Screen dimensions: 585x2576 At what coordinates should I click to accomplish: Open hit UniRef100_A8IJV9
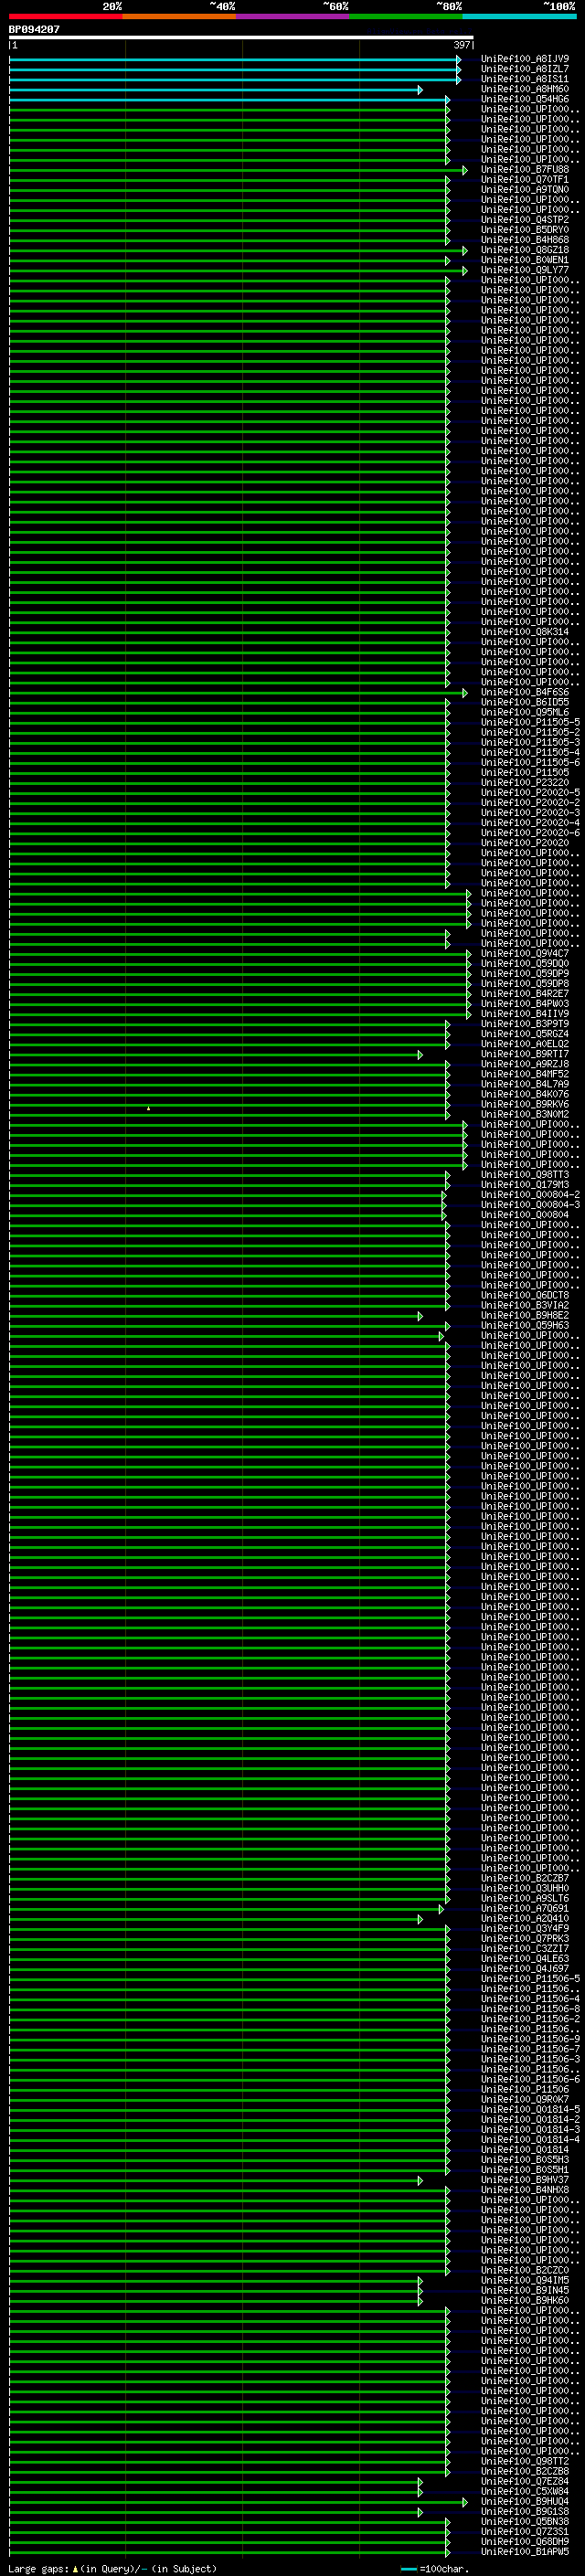[x=525, y=59]
